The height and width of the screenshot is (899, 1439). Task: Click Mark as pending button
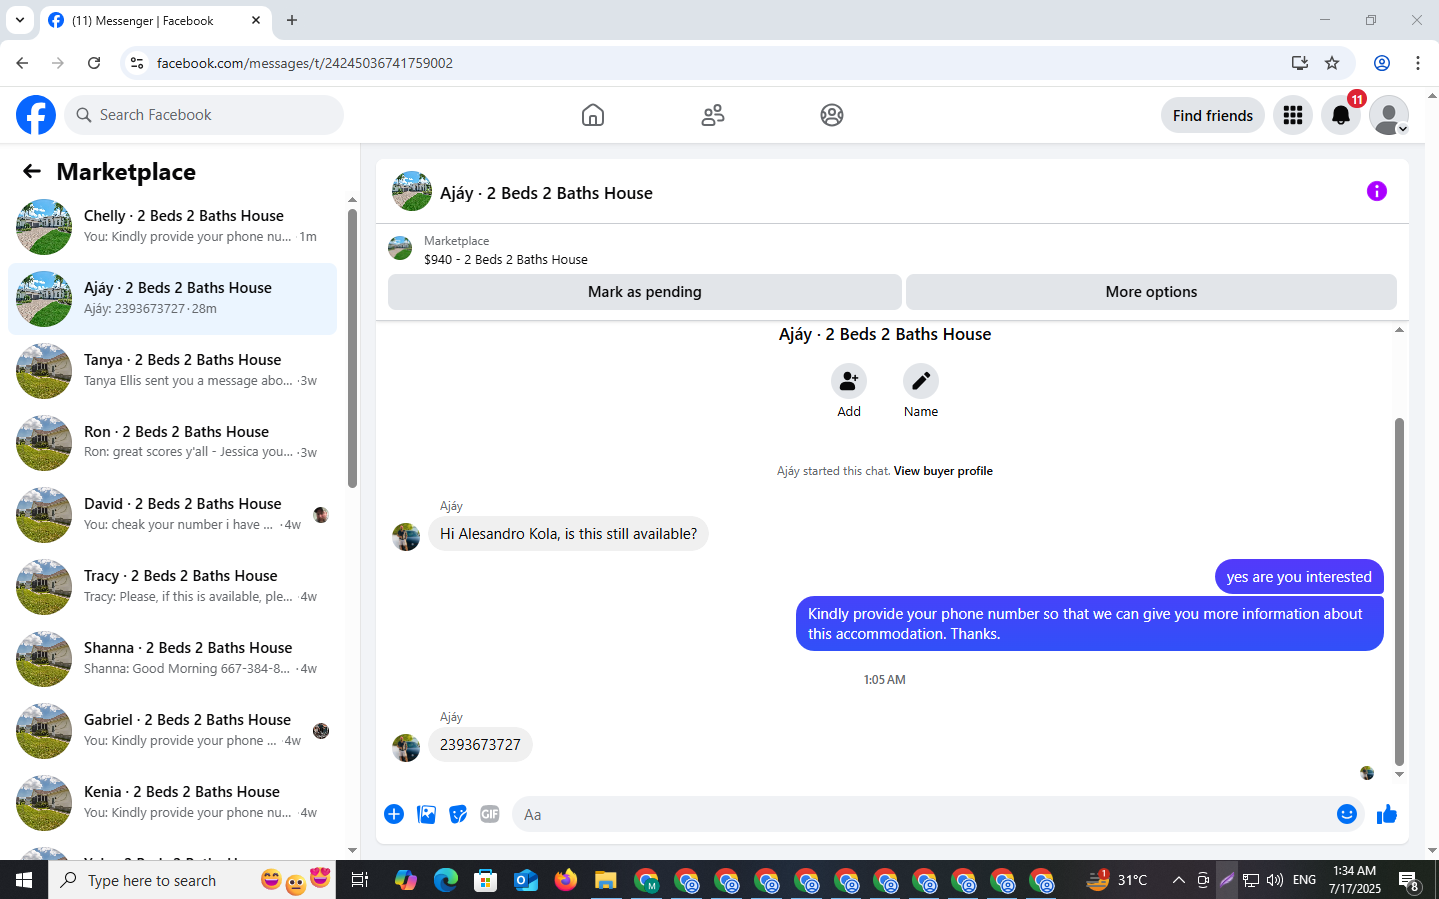pos(645,292)
